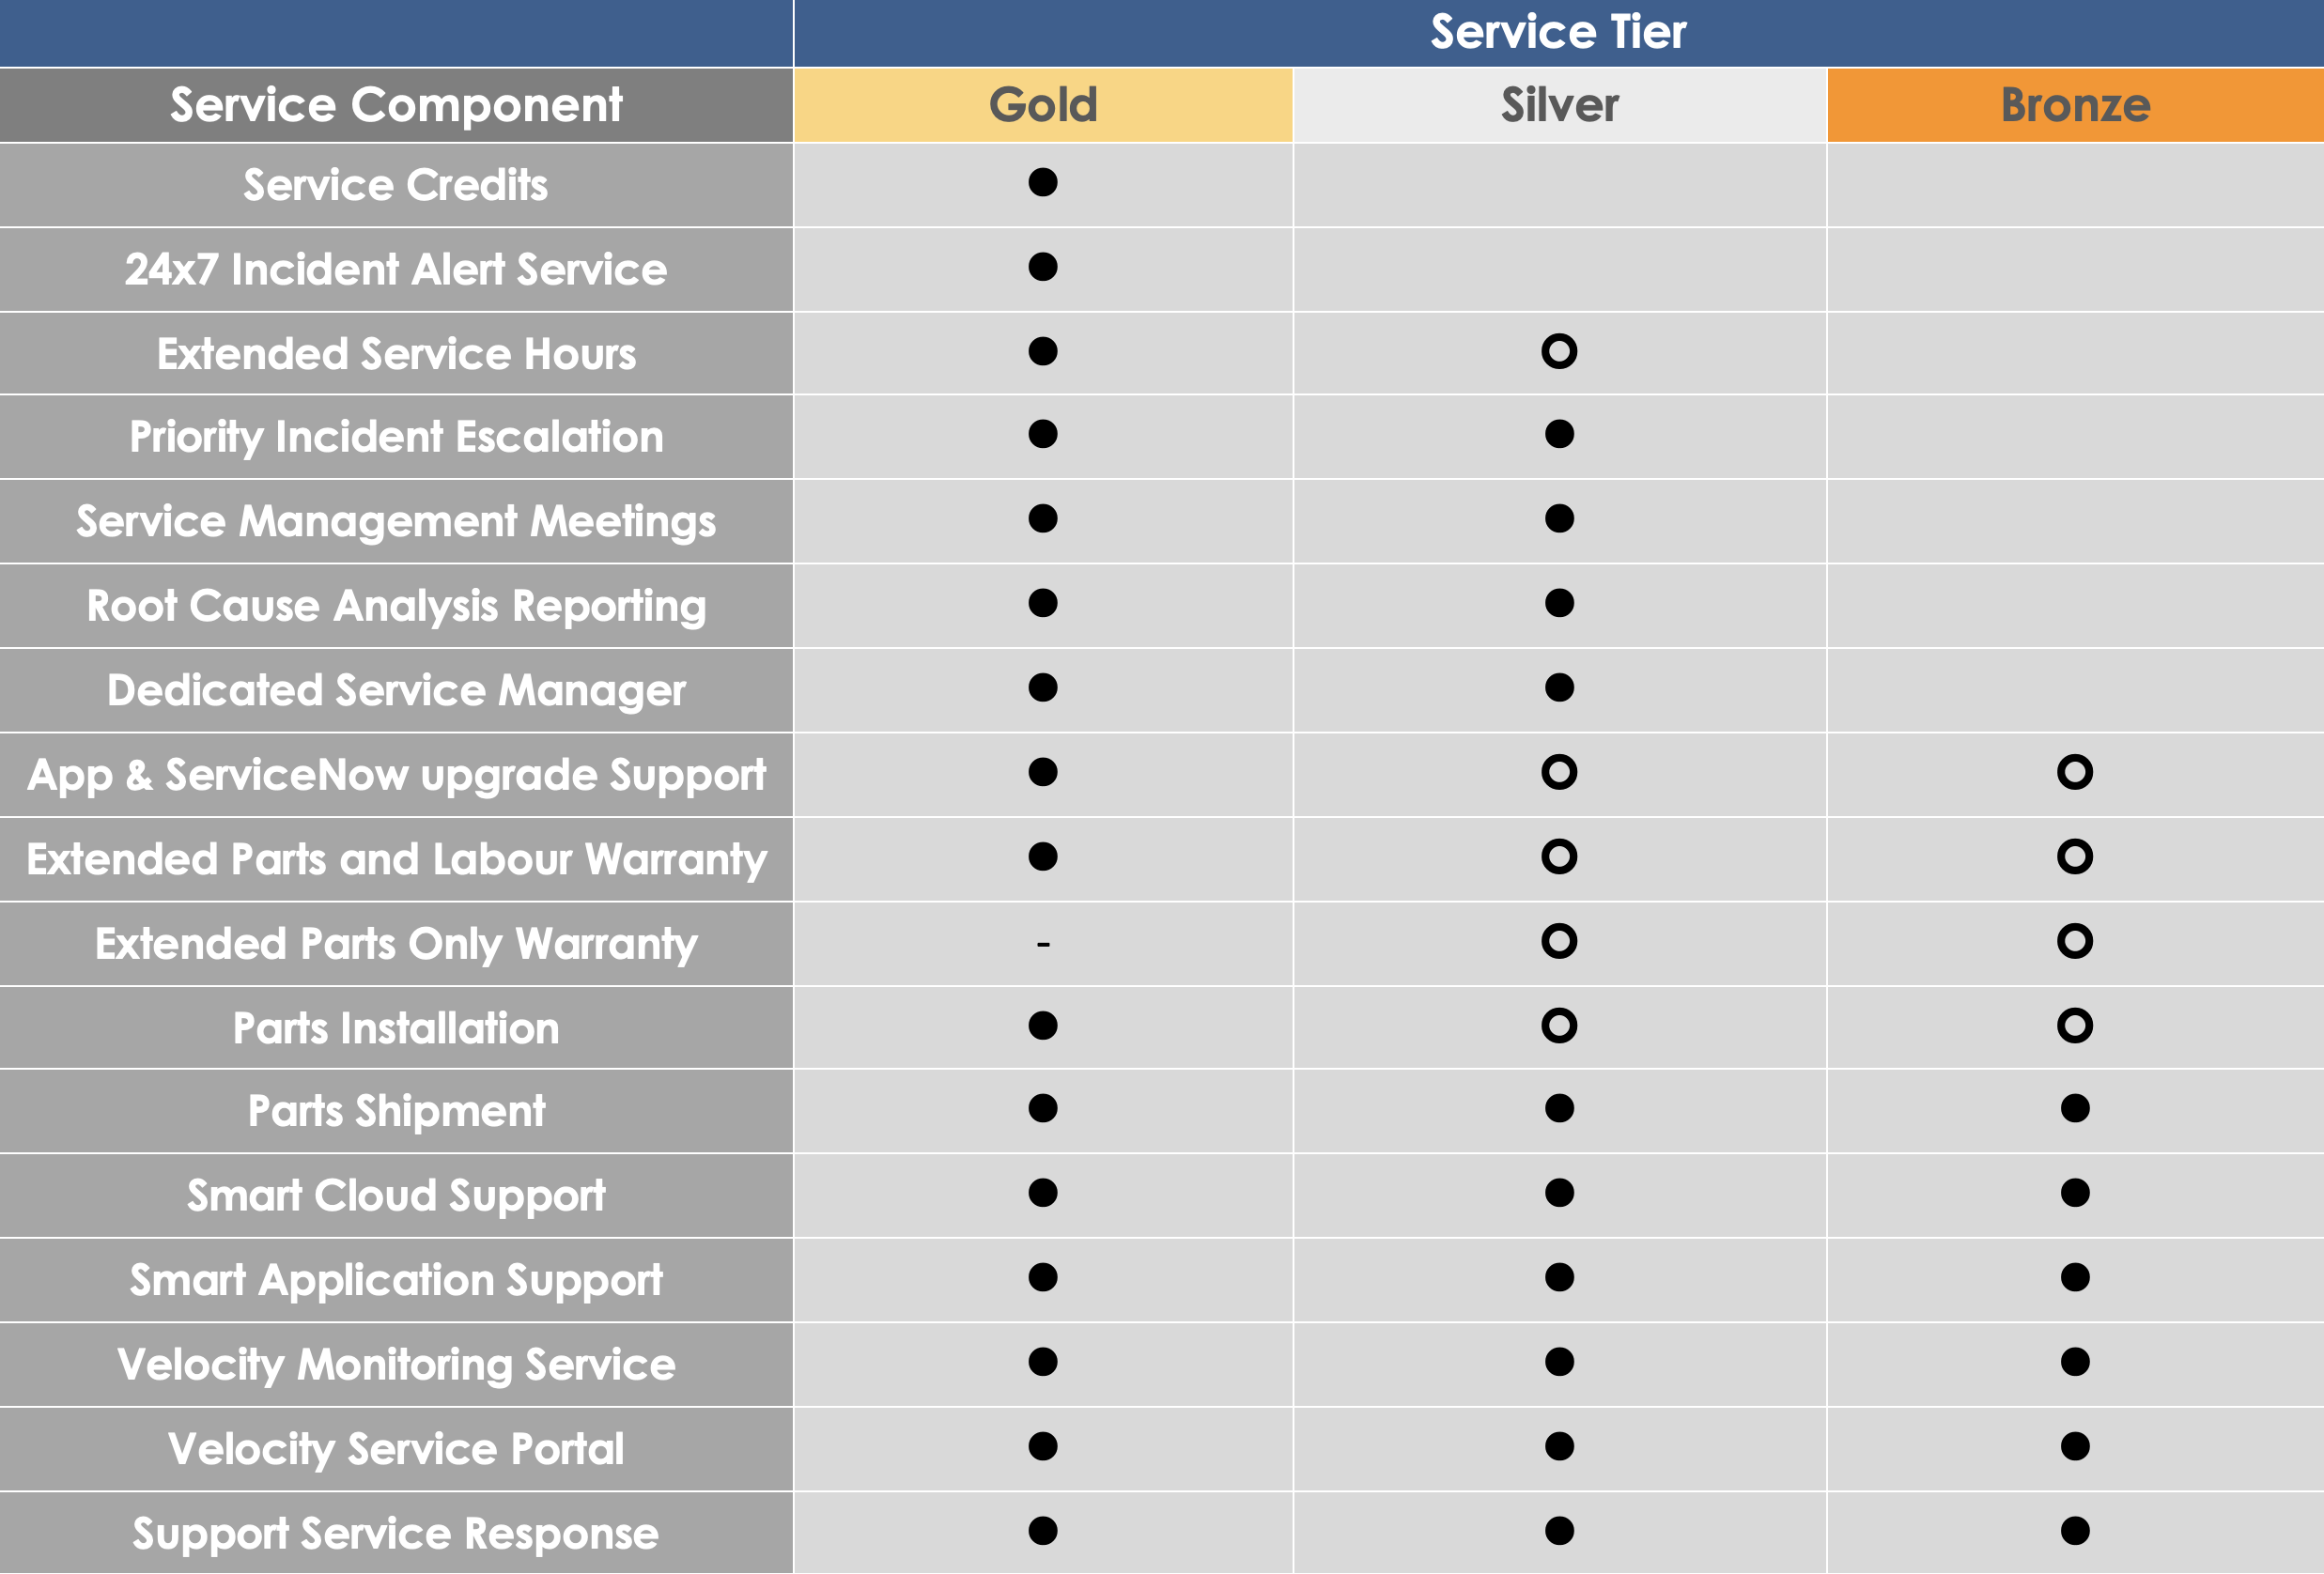Viewport: 2324px width, 1574px height.
Task: Select the hollow Silver circle for Extended Service Hours
Action: point(1559,351)
